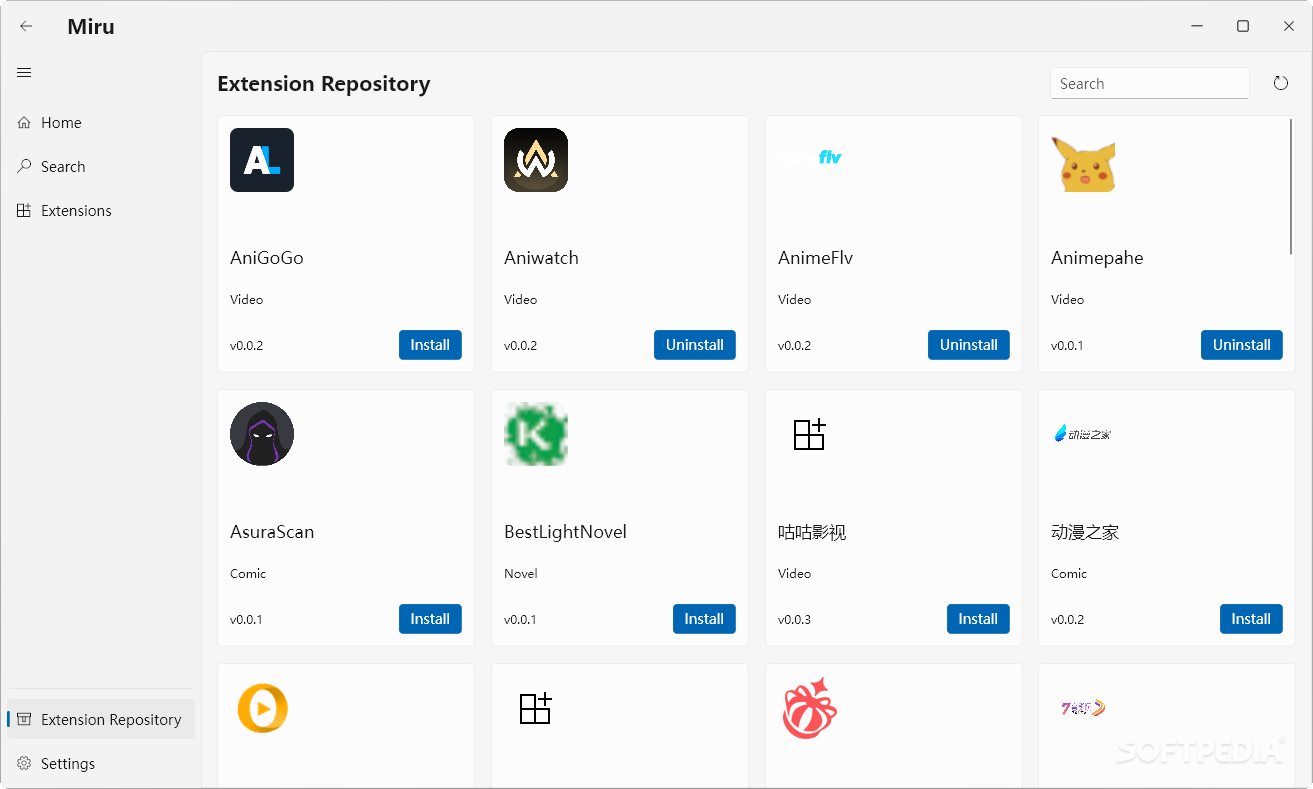1313x789 pixels.
Task: Open the Home page
Action: pyautogui.click(x=101, y=123)
